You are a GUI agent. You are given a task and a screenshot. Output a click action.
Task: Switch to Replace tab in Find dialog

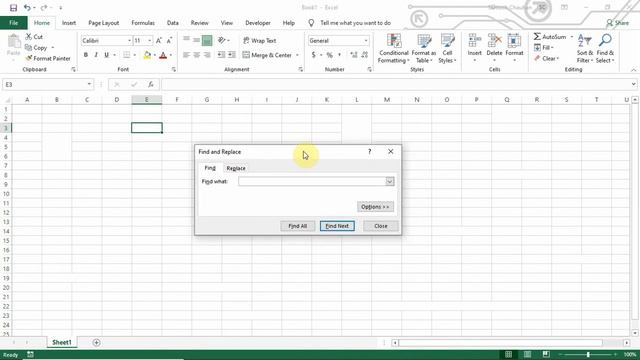(236, 168)
